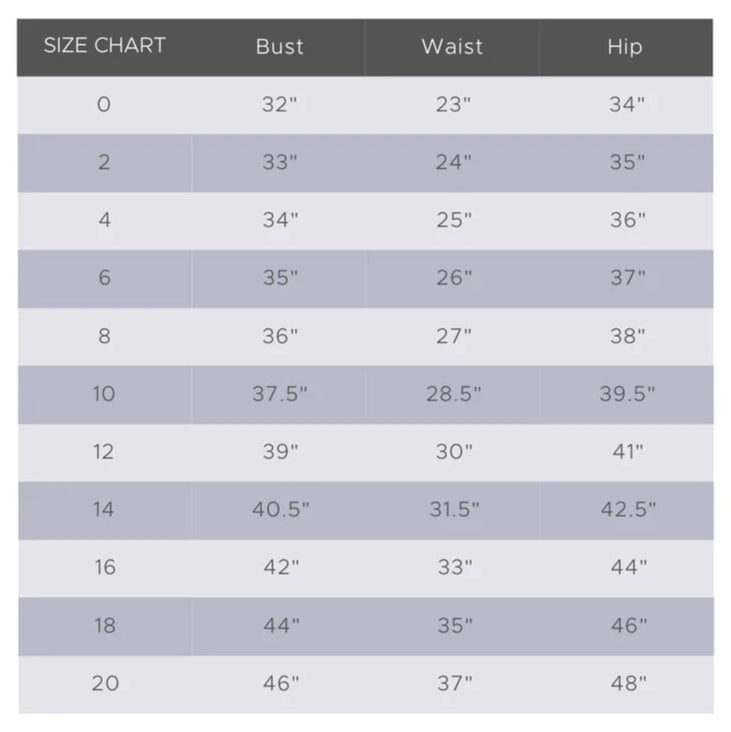
Task: Click waist value 28.5"
Action: point(453,394)
